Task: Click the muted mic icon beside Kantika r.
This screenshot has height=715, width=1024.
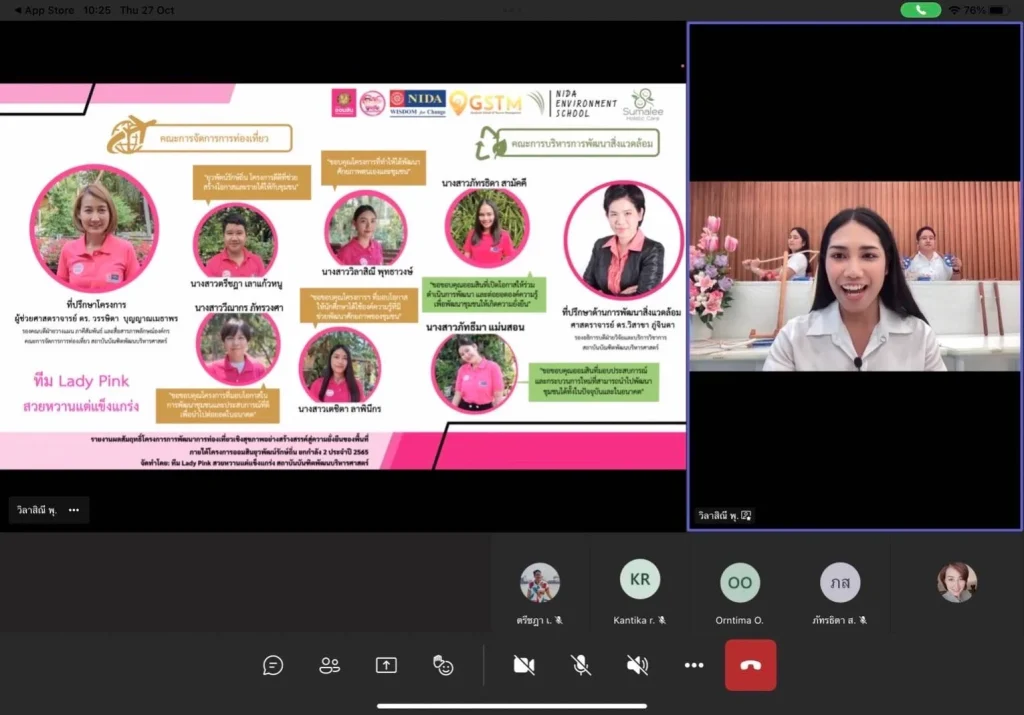Action: 663,618
